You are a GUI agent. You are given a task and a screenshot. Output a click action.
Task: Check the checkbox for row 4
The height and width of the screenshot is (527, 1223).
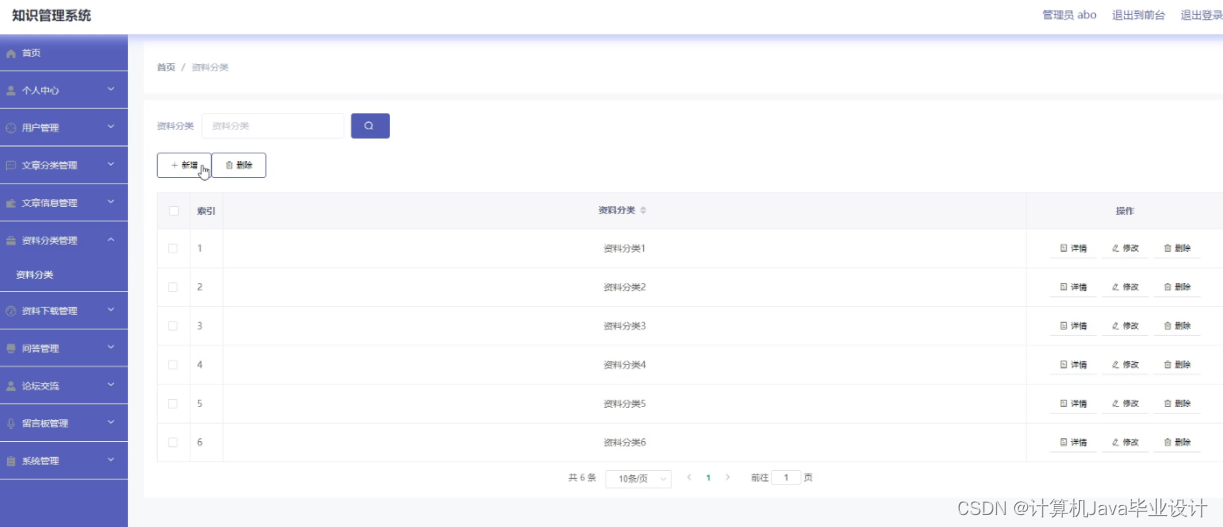click(x=173, y=365)
